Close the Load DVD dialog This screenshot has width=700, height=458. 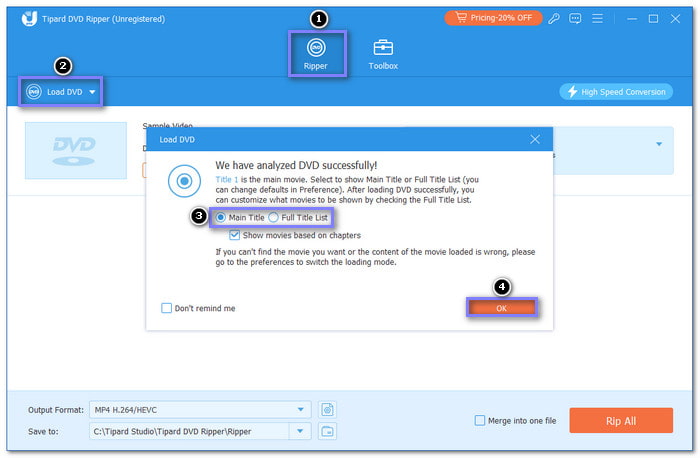(x=535, y=139)
